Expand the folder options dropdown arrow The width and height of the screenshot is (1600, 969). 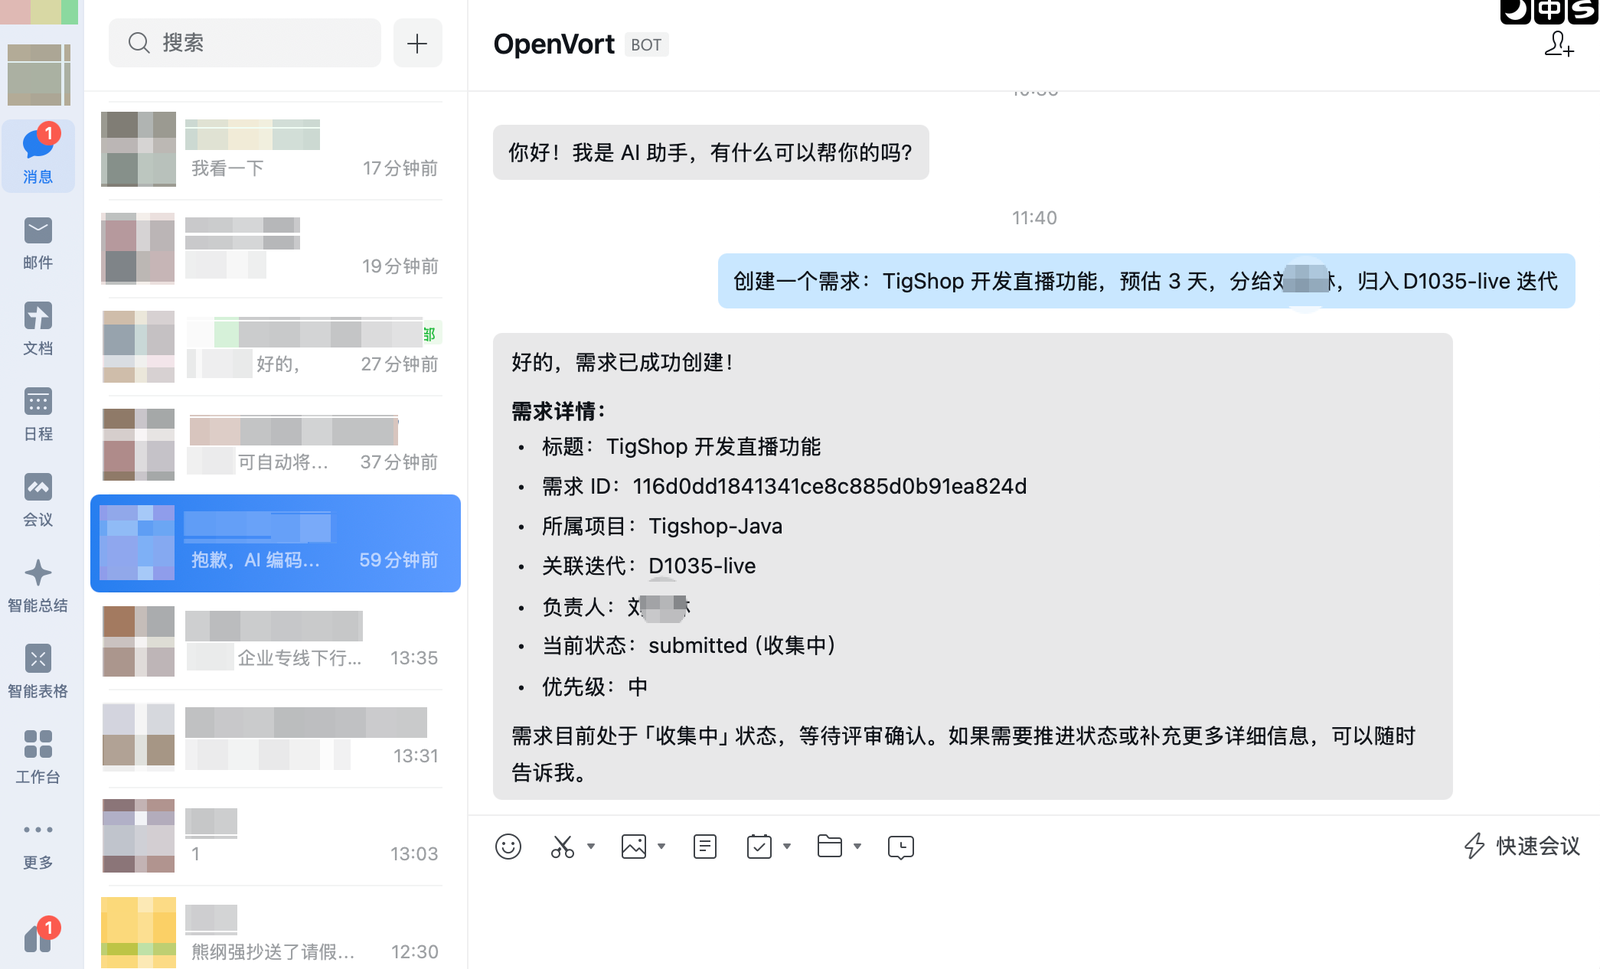point(857,847)
